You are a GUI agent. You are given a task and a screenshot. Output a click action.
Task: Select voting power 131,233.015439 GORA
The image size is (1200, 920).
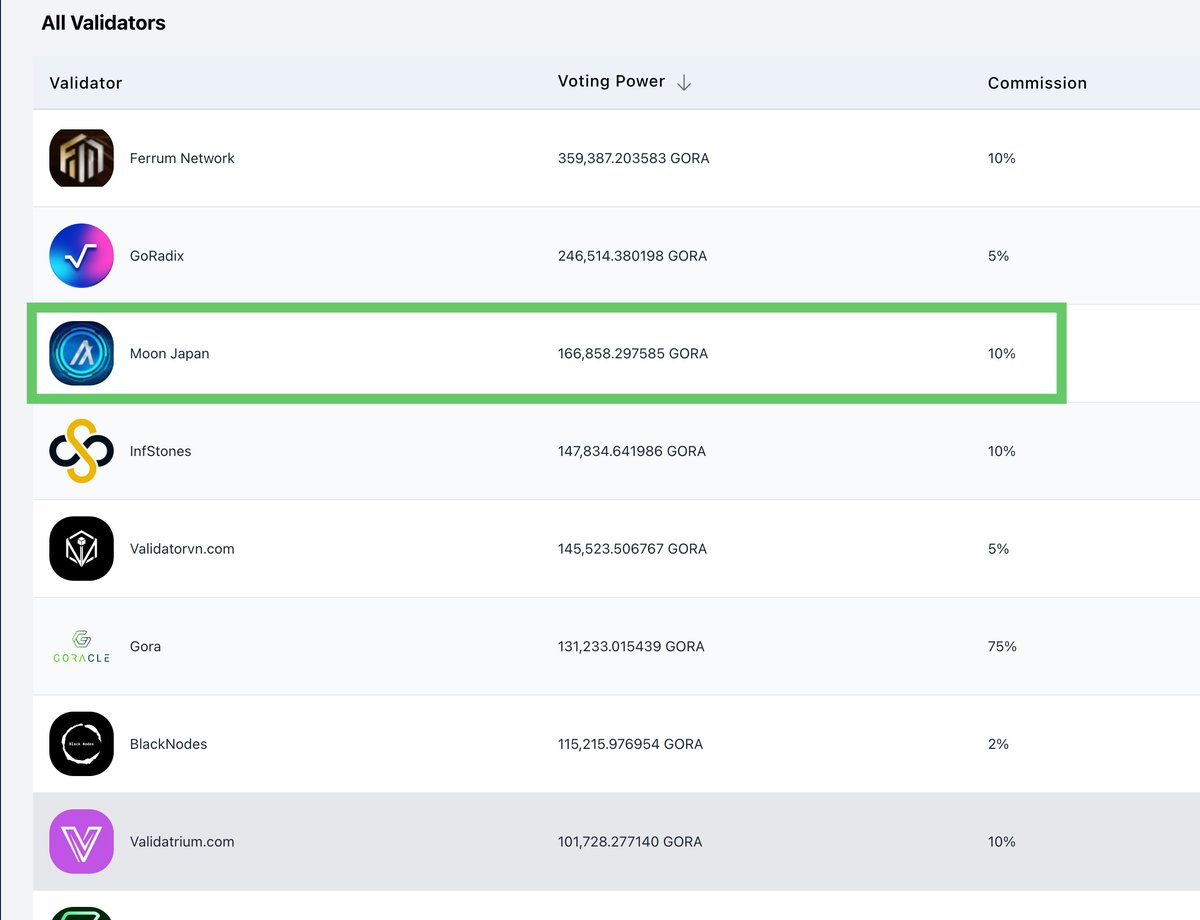631,646
